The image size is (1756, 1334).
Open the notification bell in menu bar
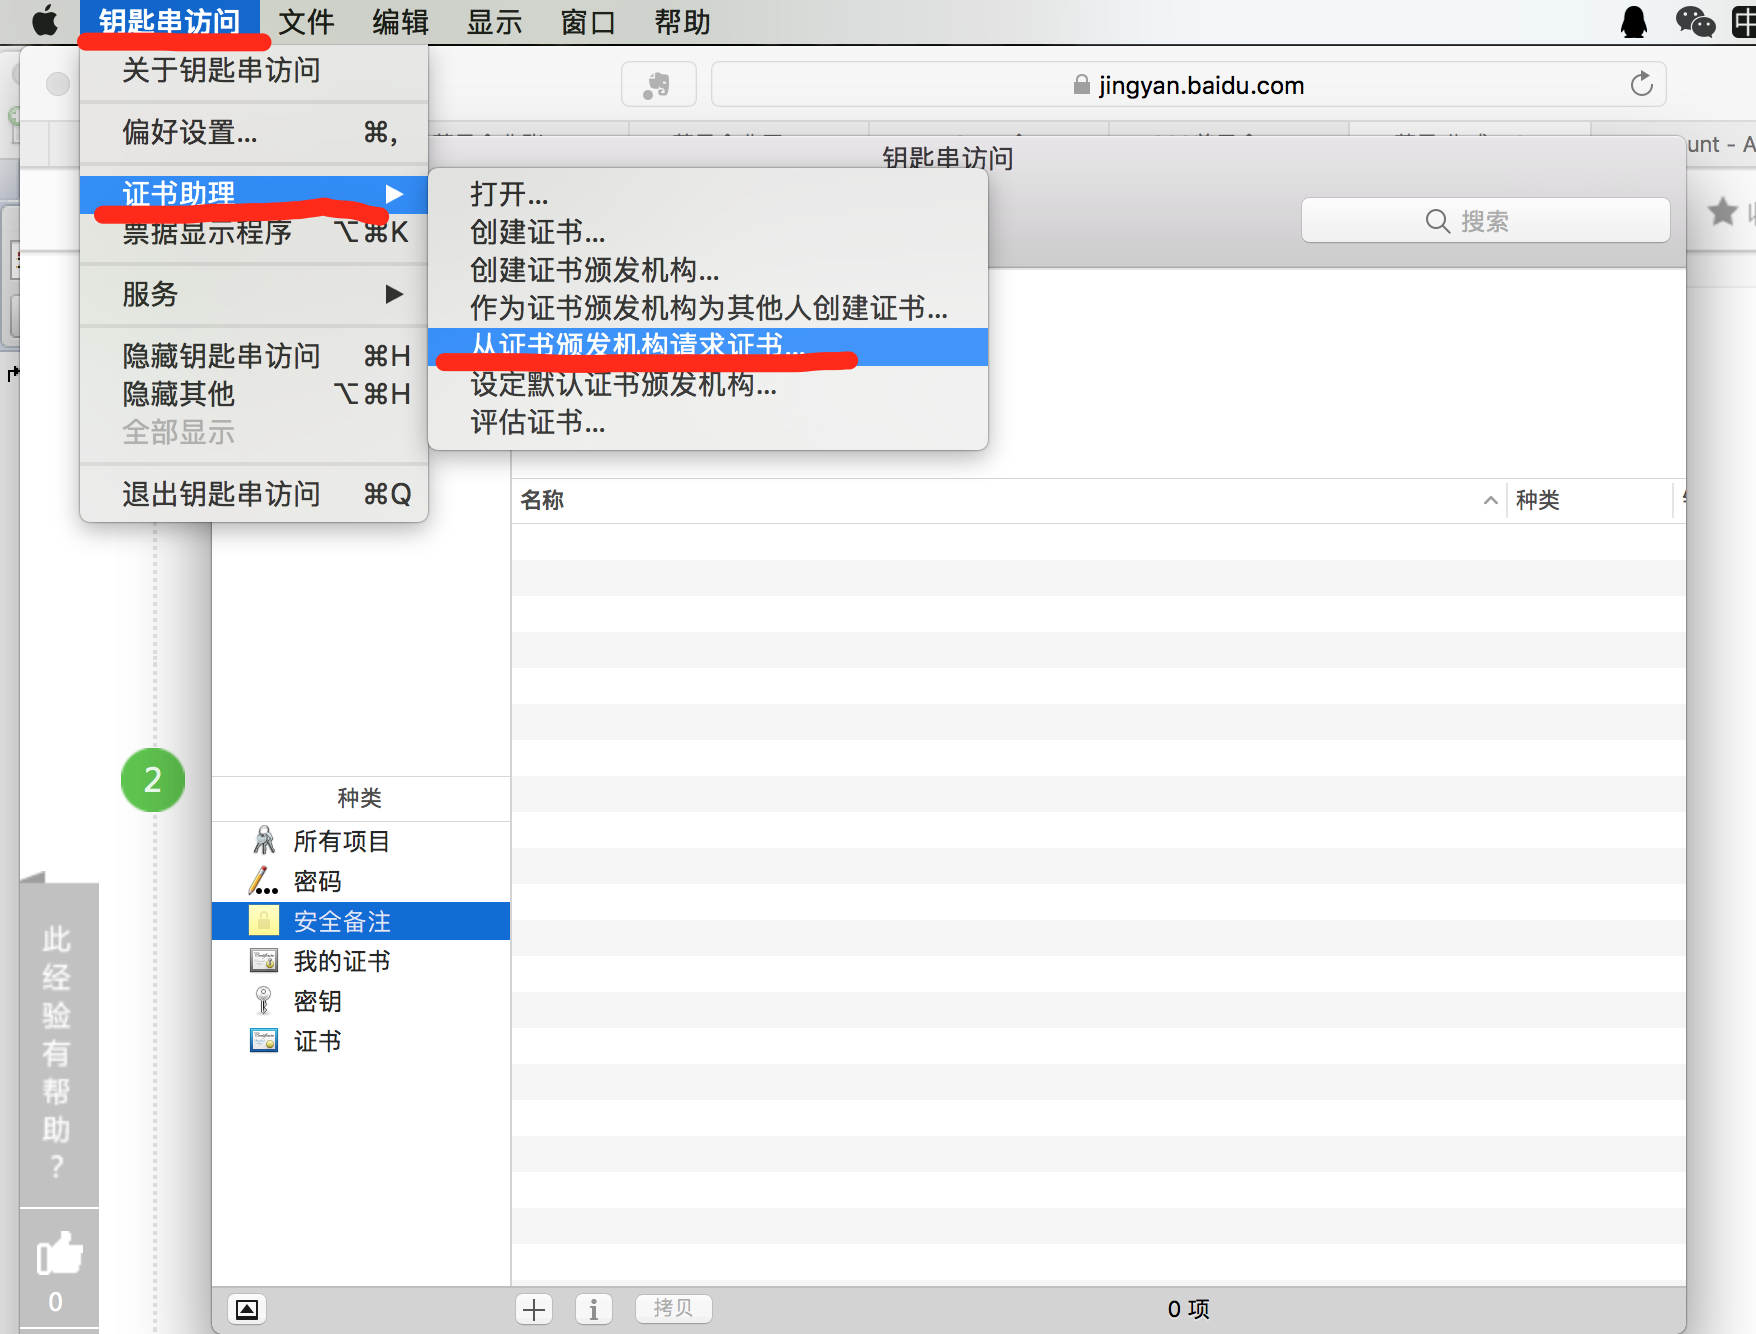(x=1632, y=21)
